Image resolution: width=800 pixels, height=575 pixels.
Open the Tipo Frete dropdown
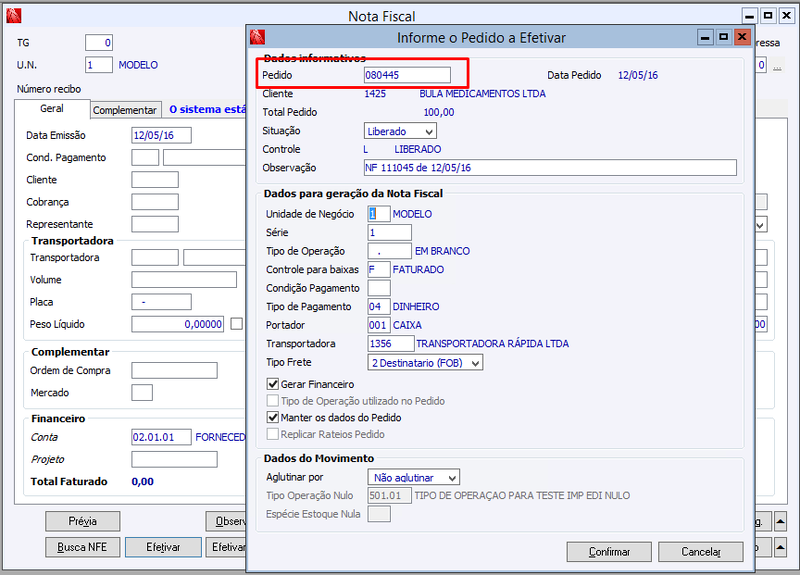tap(425, 363)
